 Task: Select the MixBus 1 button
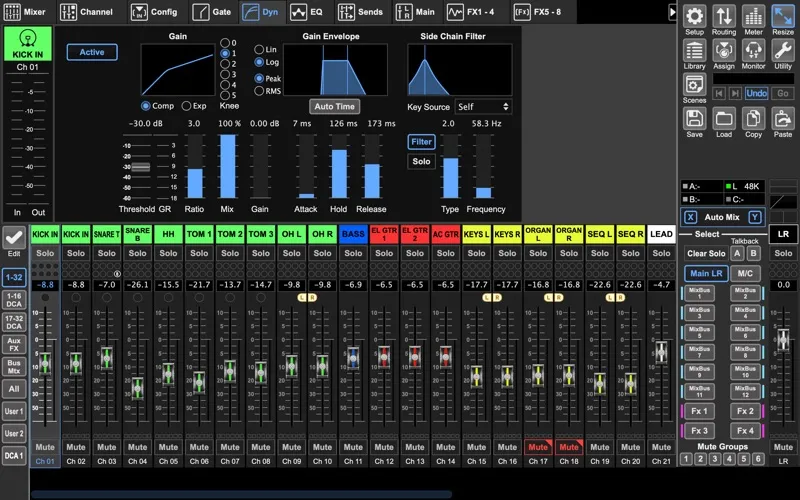click(699, 293)
